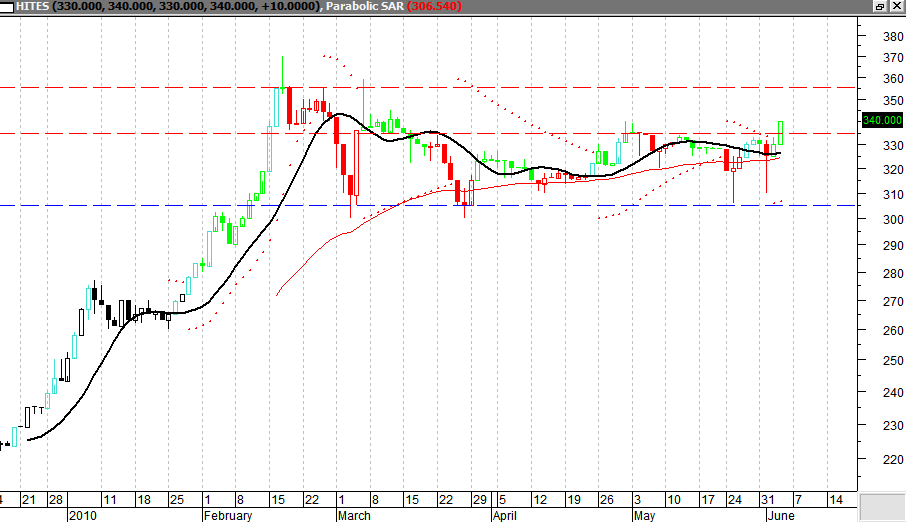Screen dimensions: 906x522
Task: Select the 310 price axis label
Action: (893, 195)
